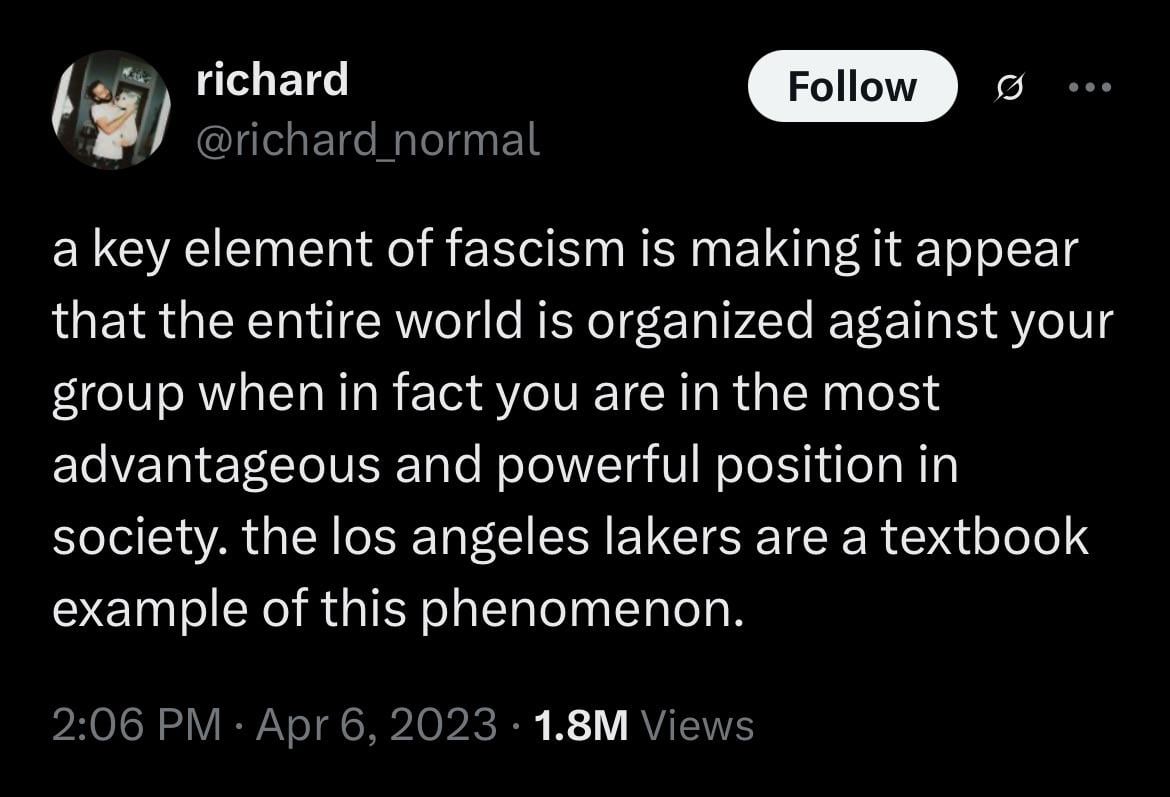Select the Grok explain-this-post icon

pyautogui.click(x=1010, y=87)
